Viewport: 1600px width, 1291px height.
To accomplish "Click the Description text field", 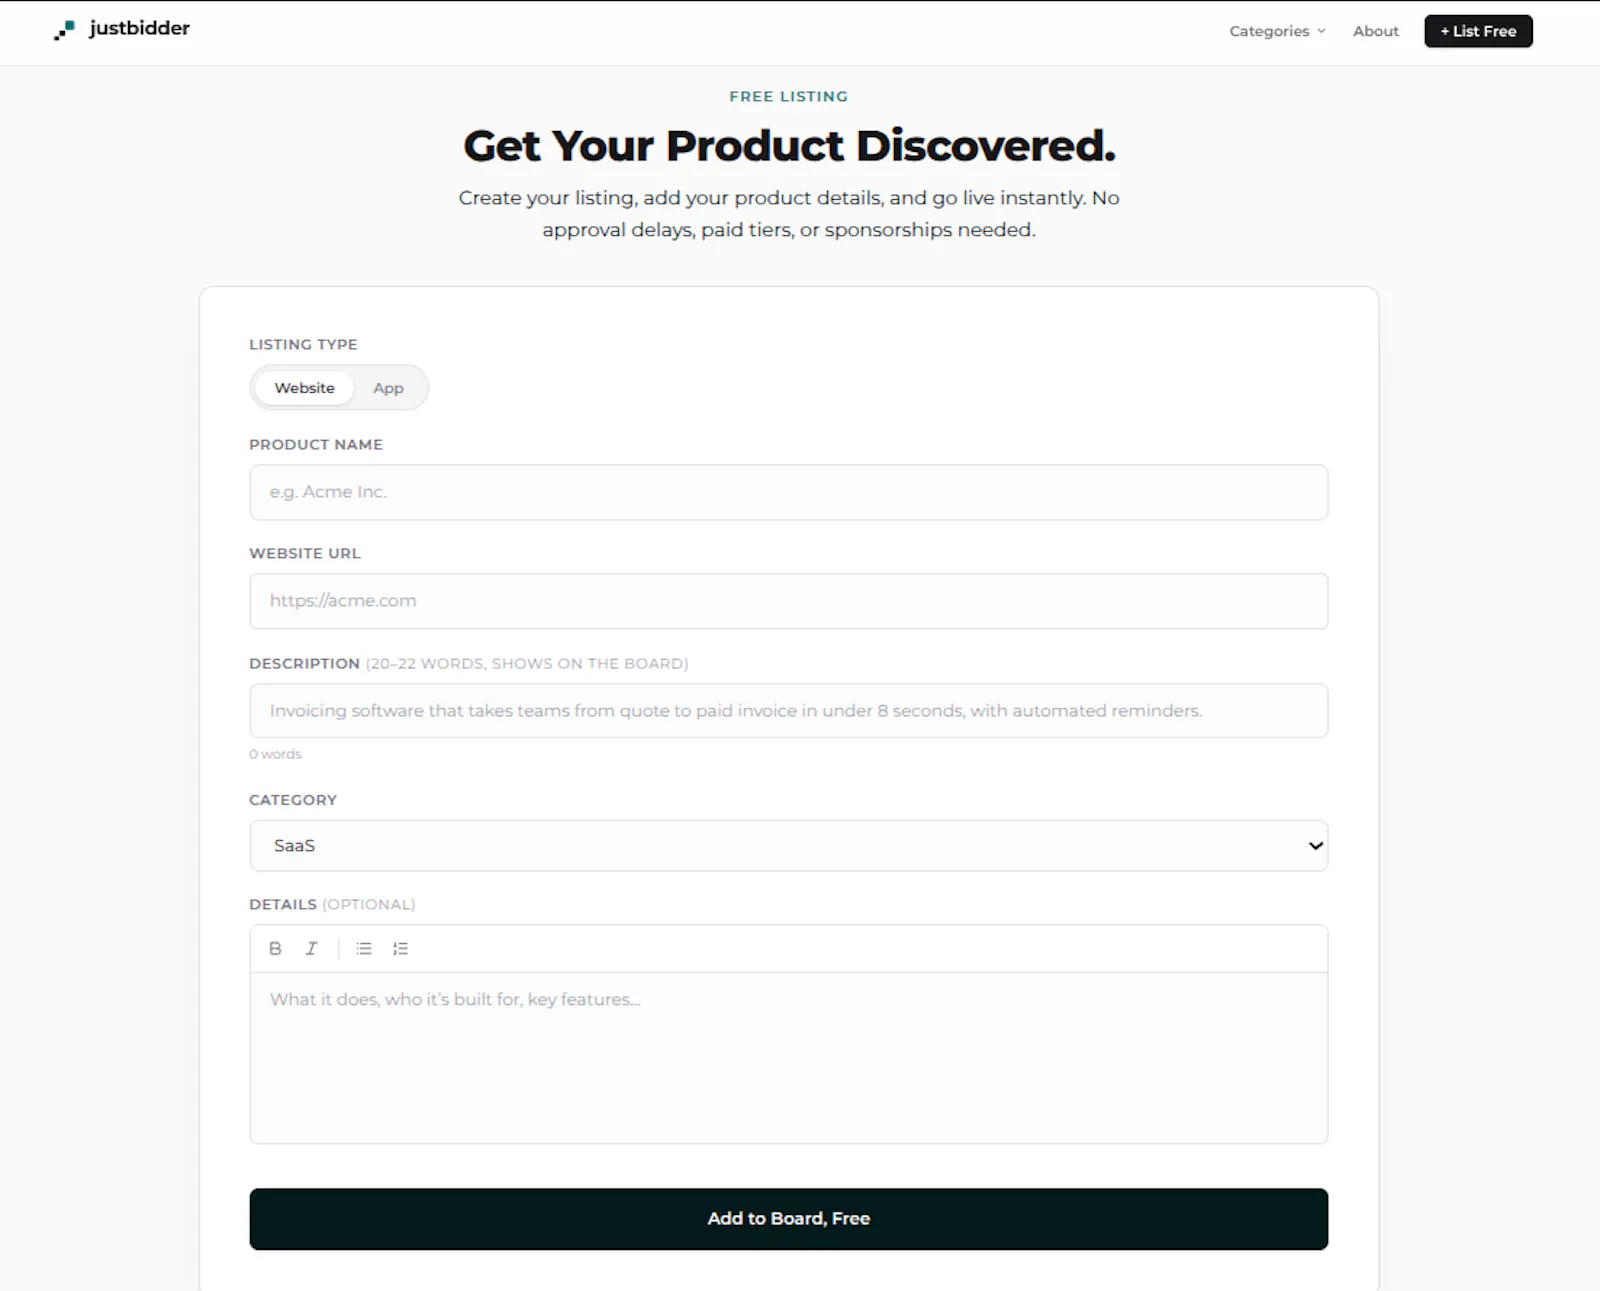I will pyautogui.click(x=788, y=711).
